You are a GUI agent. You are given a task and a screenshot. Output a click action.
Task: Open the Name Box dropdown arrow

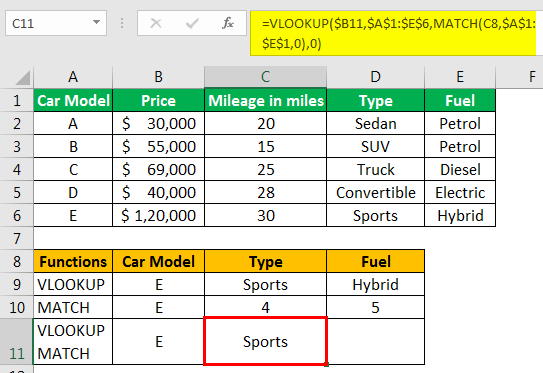coord(96,23)
